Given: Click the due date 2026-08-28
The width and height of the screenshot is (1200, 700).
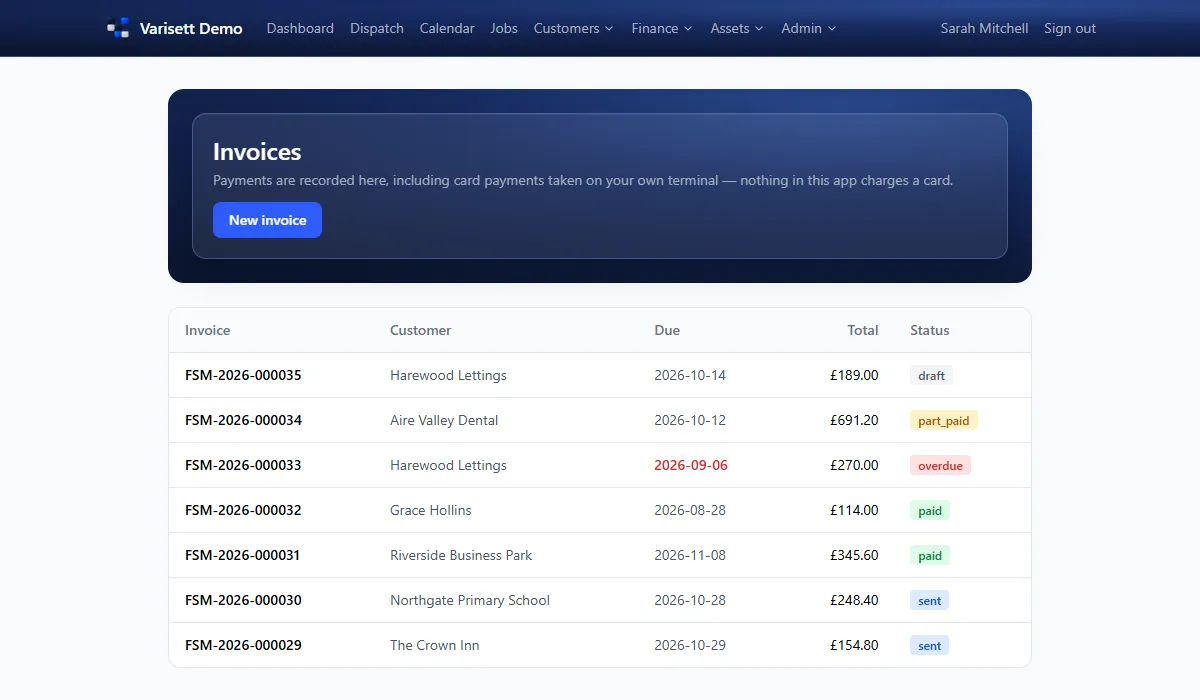Looking at the screenshot, I should [x=690, y=510].
